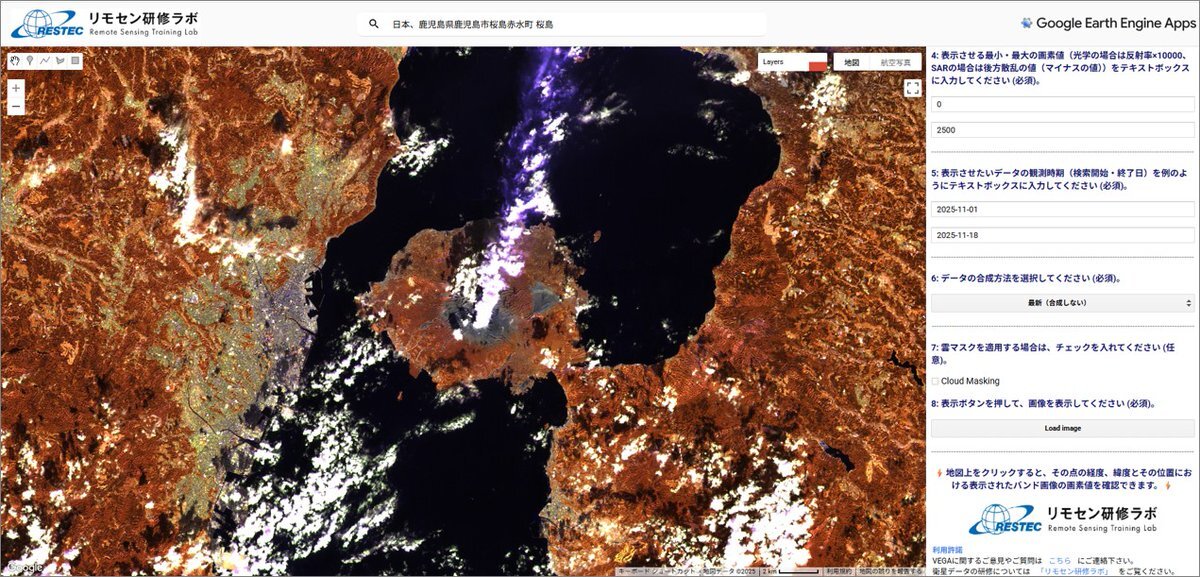Screen dimensions: 1200x577
Task: Enable the Cloud Masking checkbox
Action: pos(935,381)
